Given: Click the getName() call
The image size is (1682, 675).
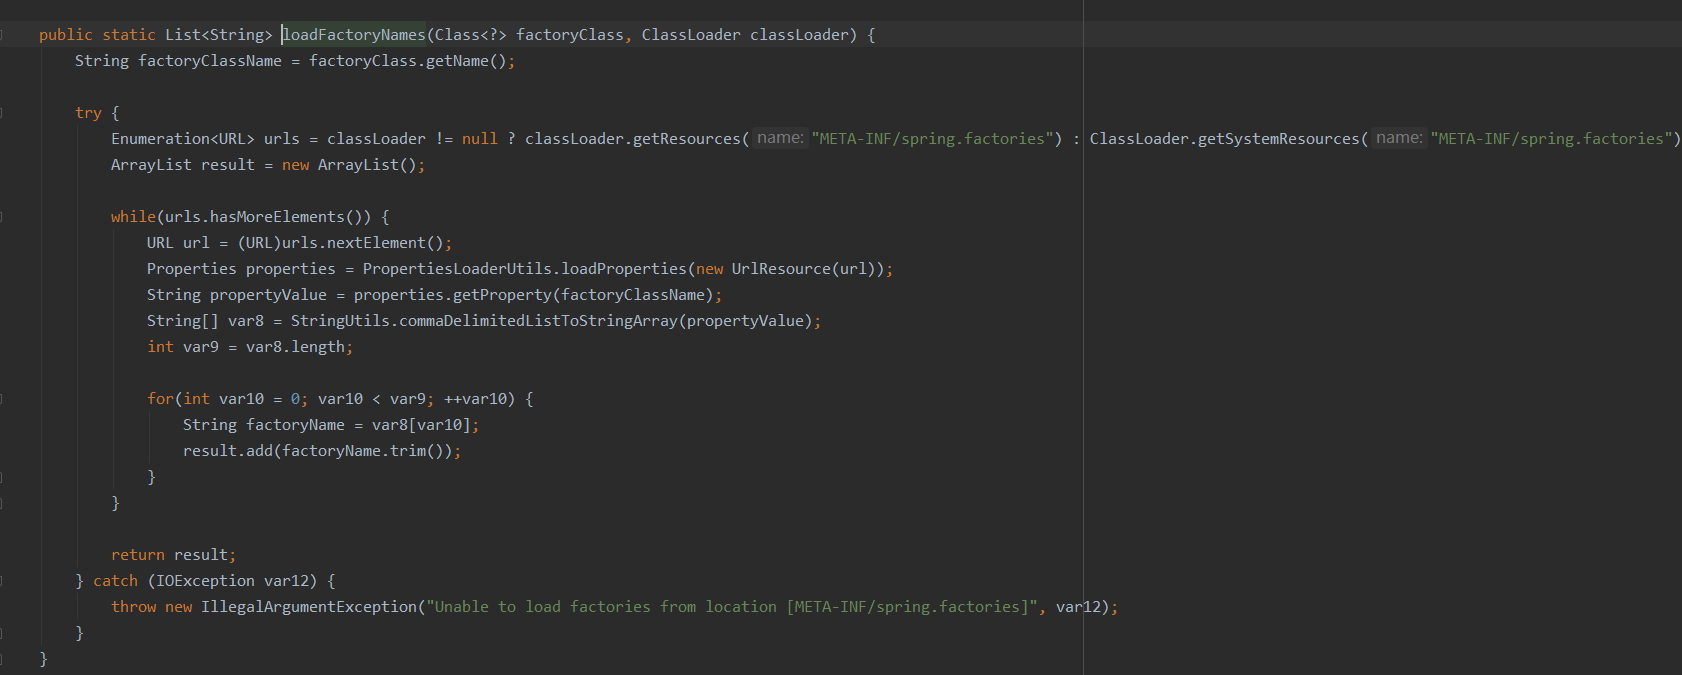Looking at the screenshot, I should click(466, 61).
